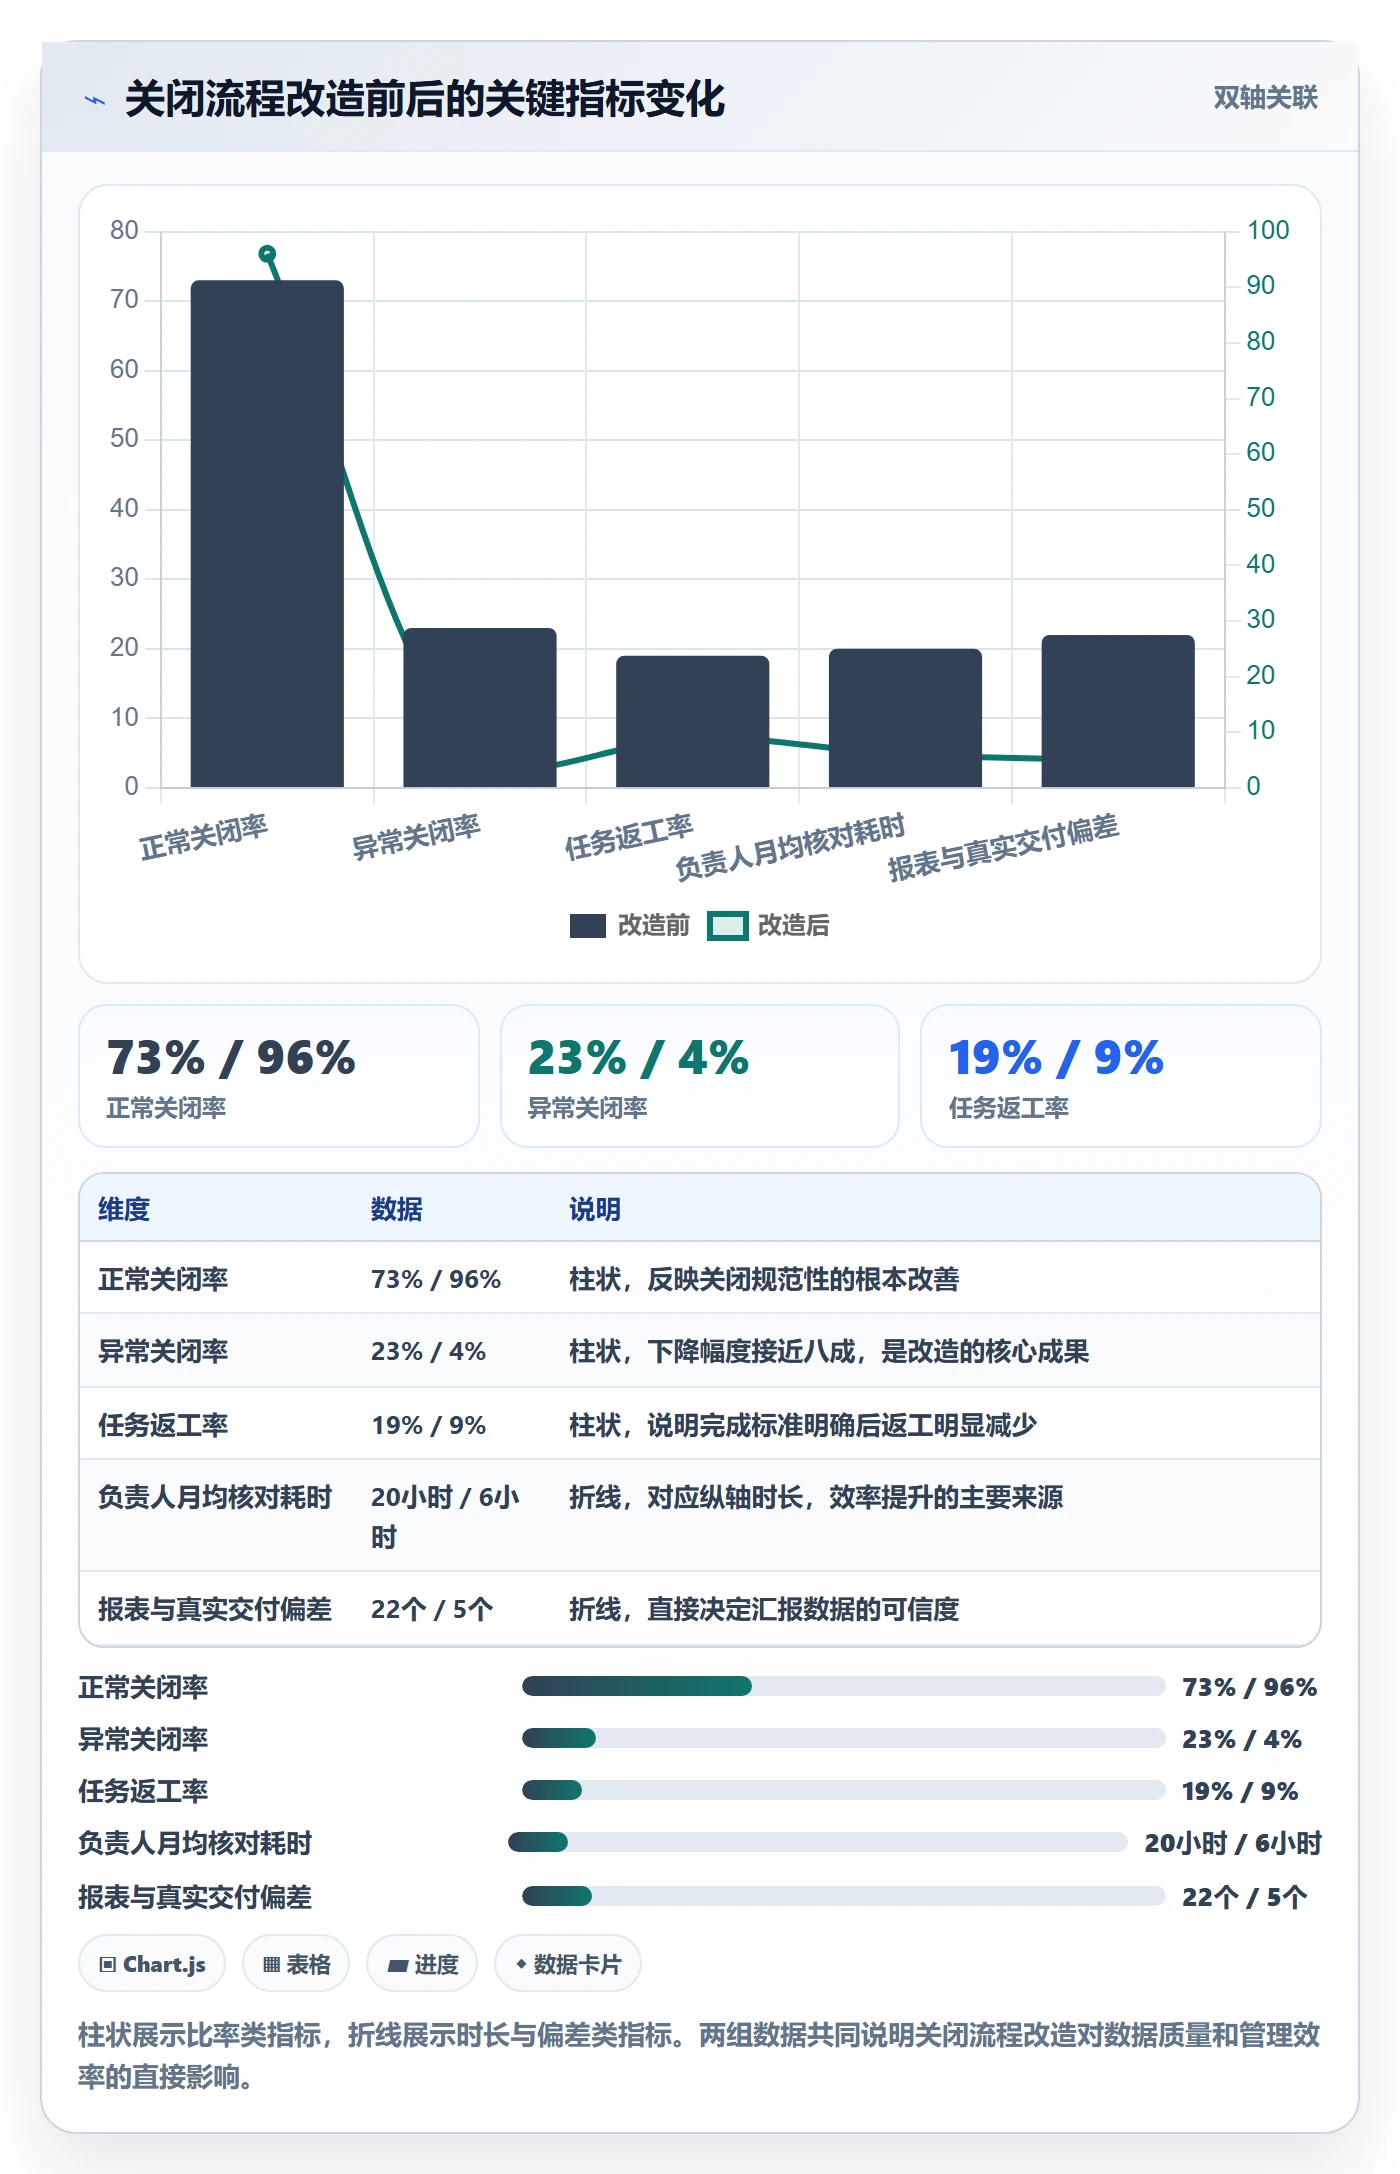This screenshot has height=2174, width=1400.
Task: Click the 表格 tag chip
Action: coord(296,1964)
